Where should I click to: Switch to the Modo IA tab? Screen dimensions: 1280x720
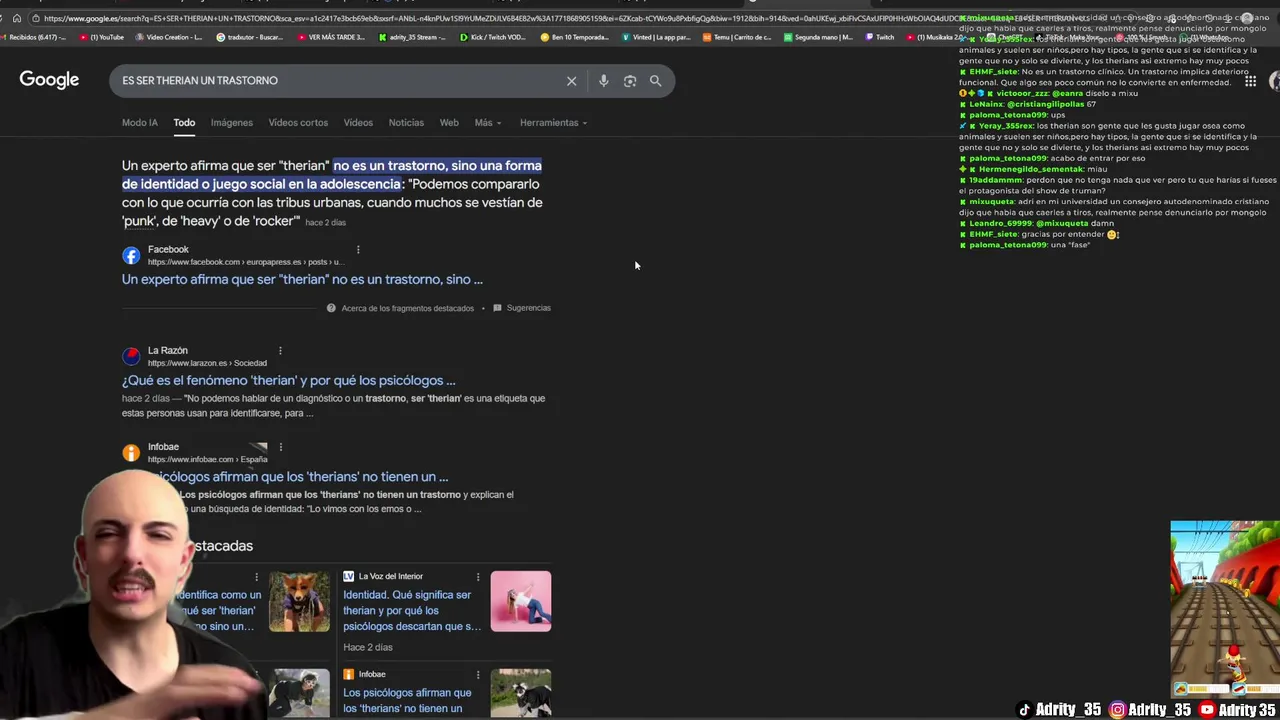(x=140, y=123)
